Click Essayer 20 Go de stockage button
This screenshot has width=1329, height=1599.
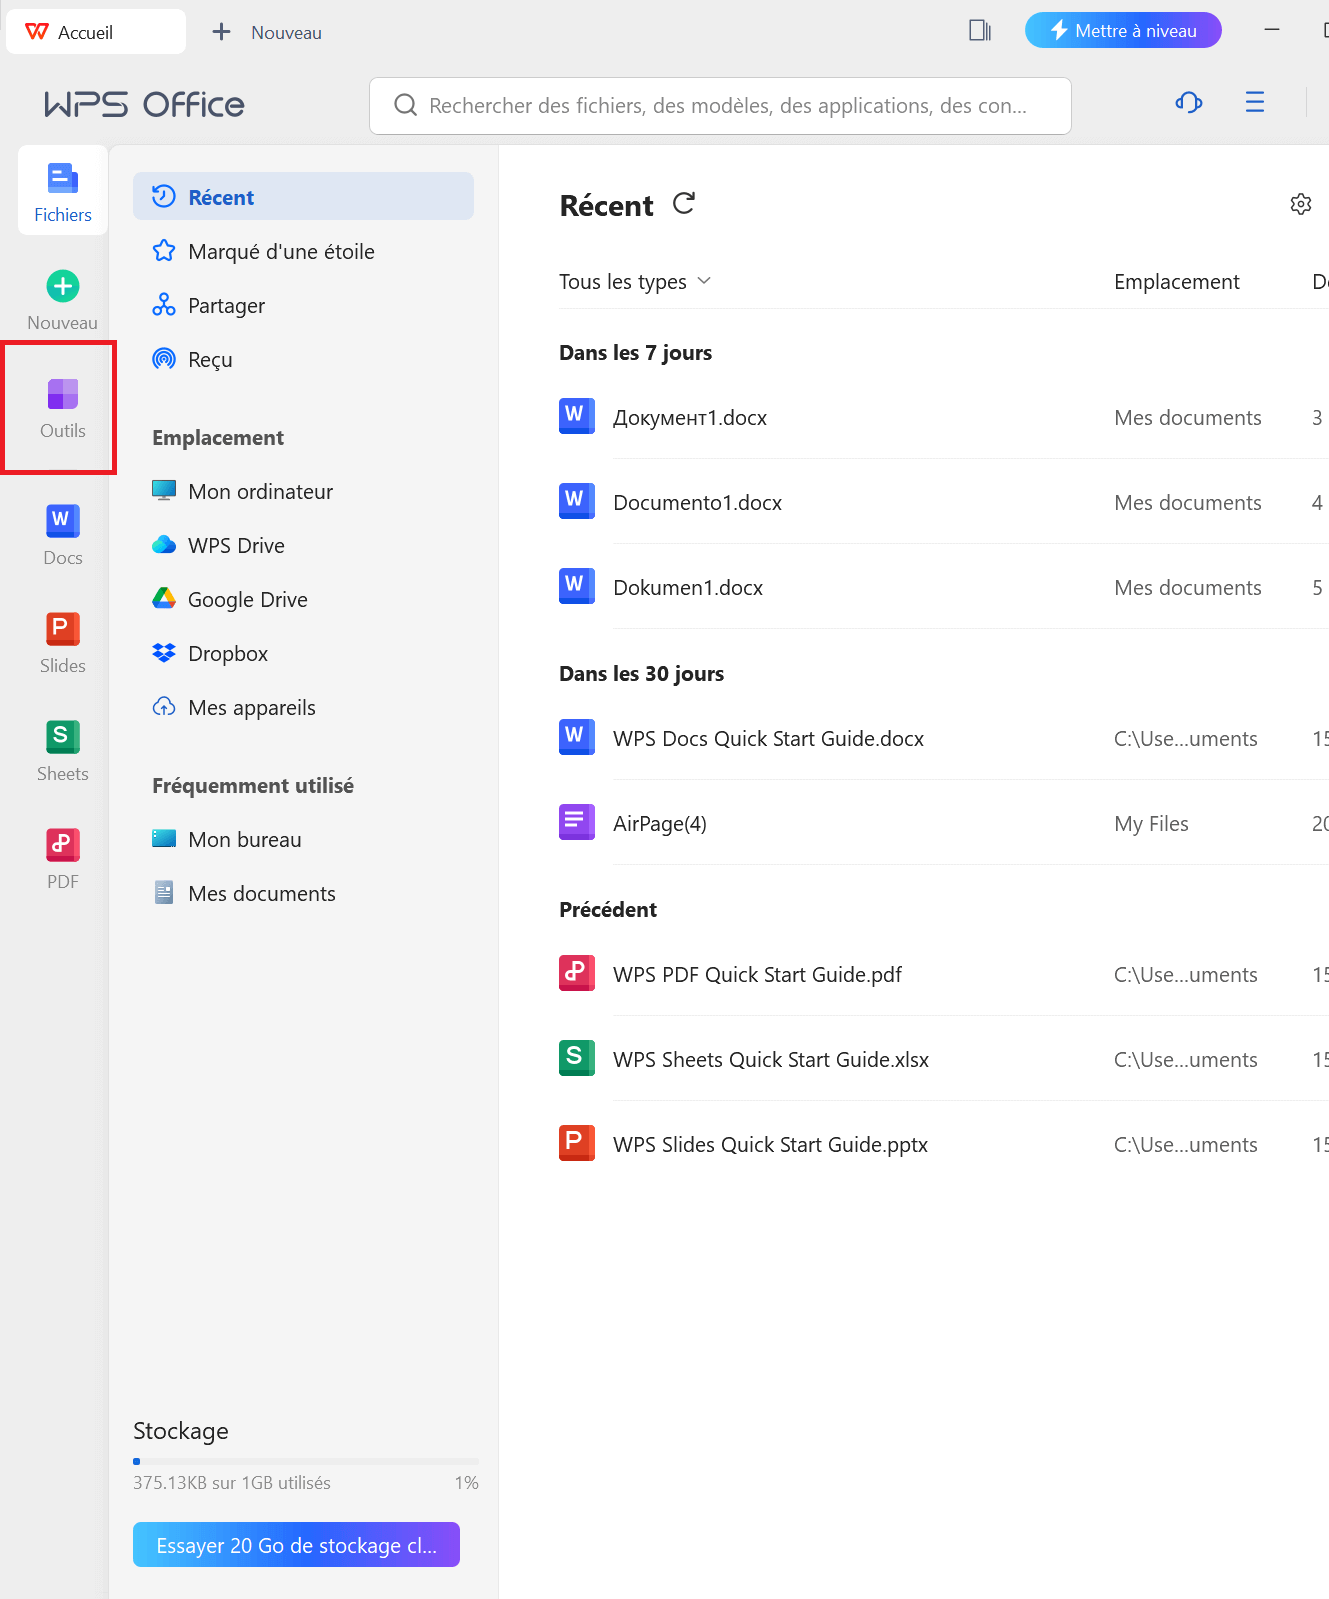296,1545
